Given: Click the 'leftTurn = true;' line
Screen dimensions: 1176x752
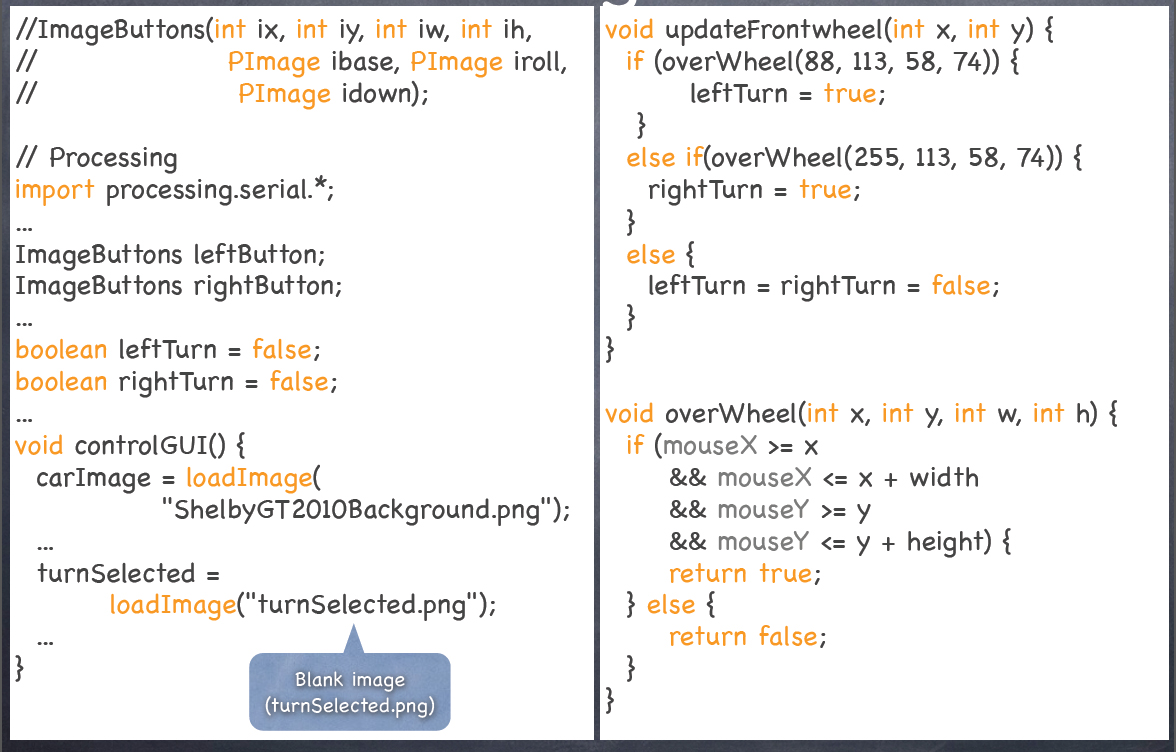Looking at the screenshot, I should coord(788,94).
